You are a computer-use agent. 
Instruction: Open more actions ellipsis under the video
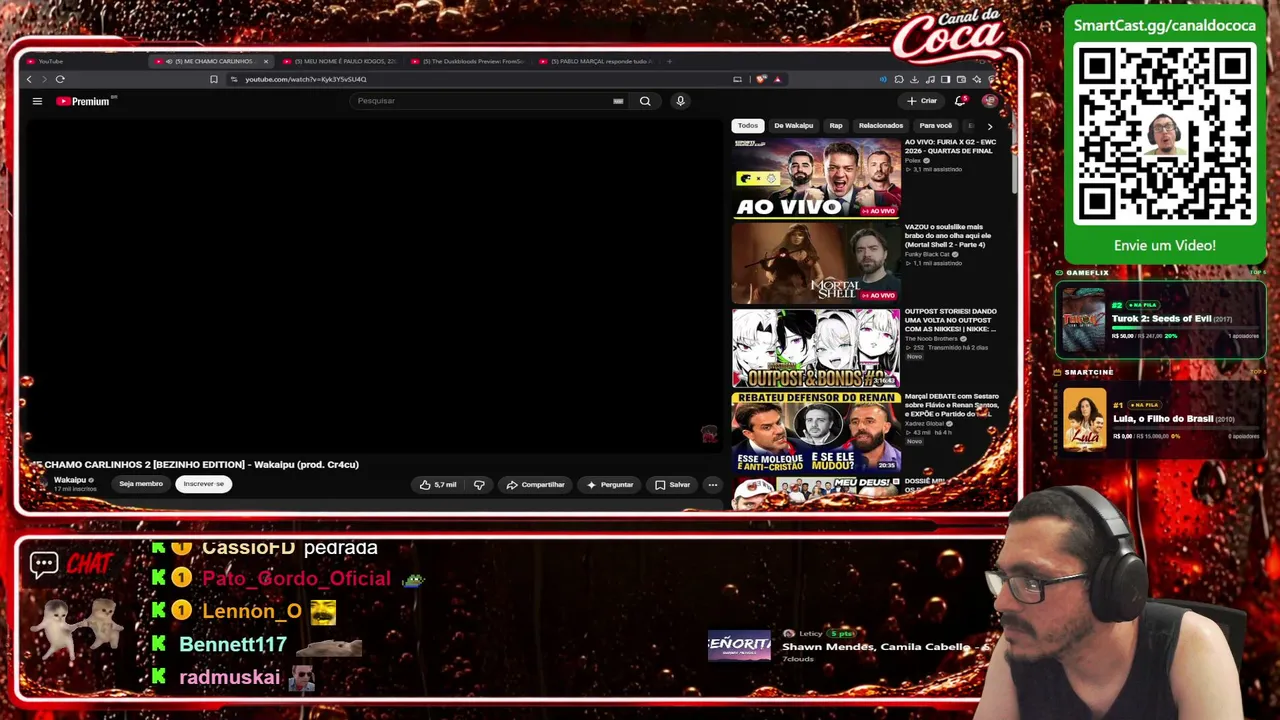[x=712, y=485]
